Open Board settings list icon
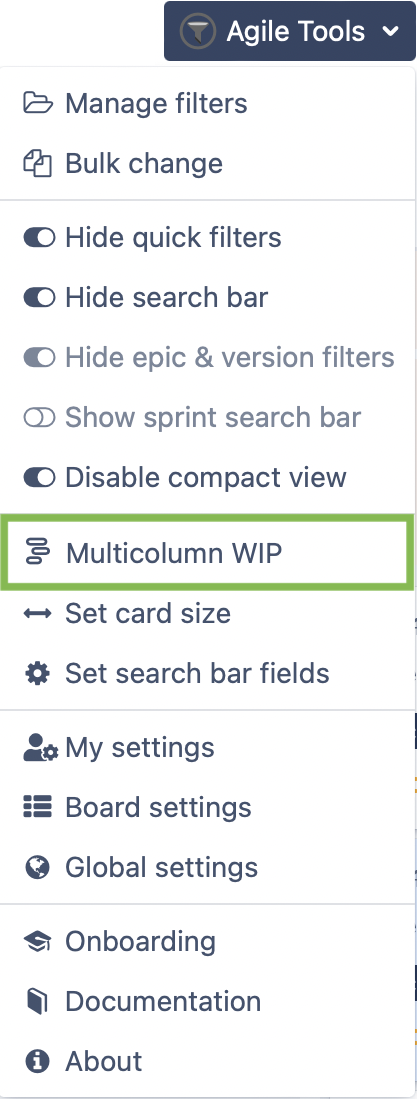Screen dimensions: 417x1099 click(x=38, y=807)
